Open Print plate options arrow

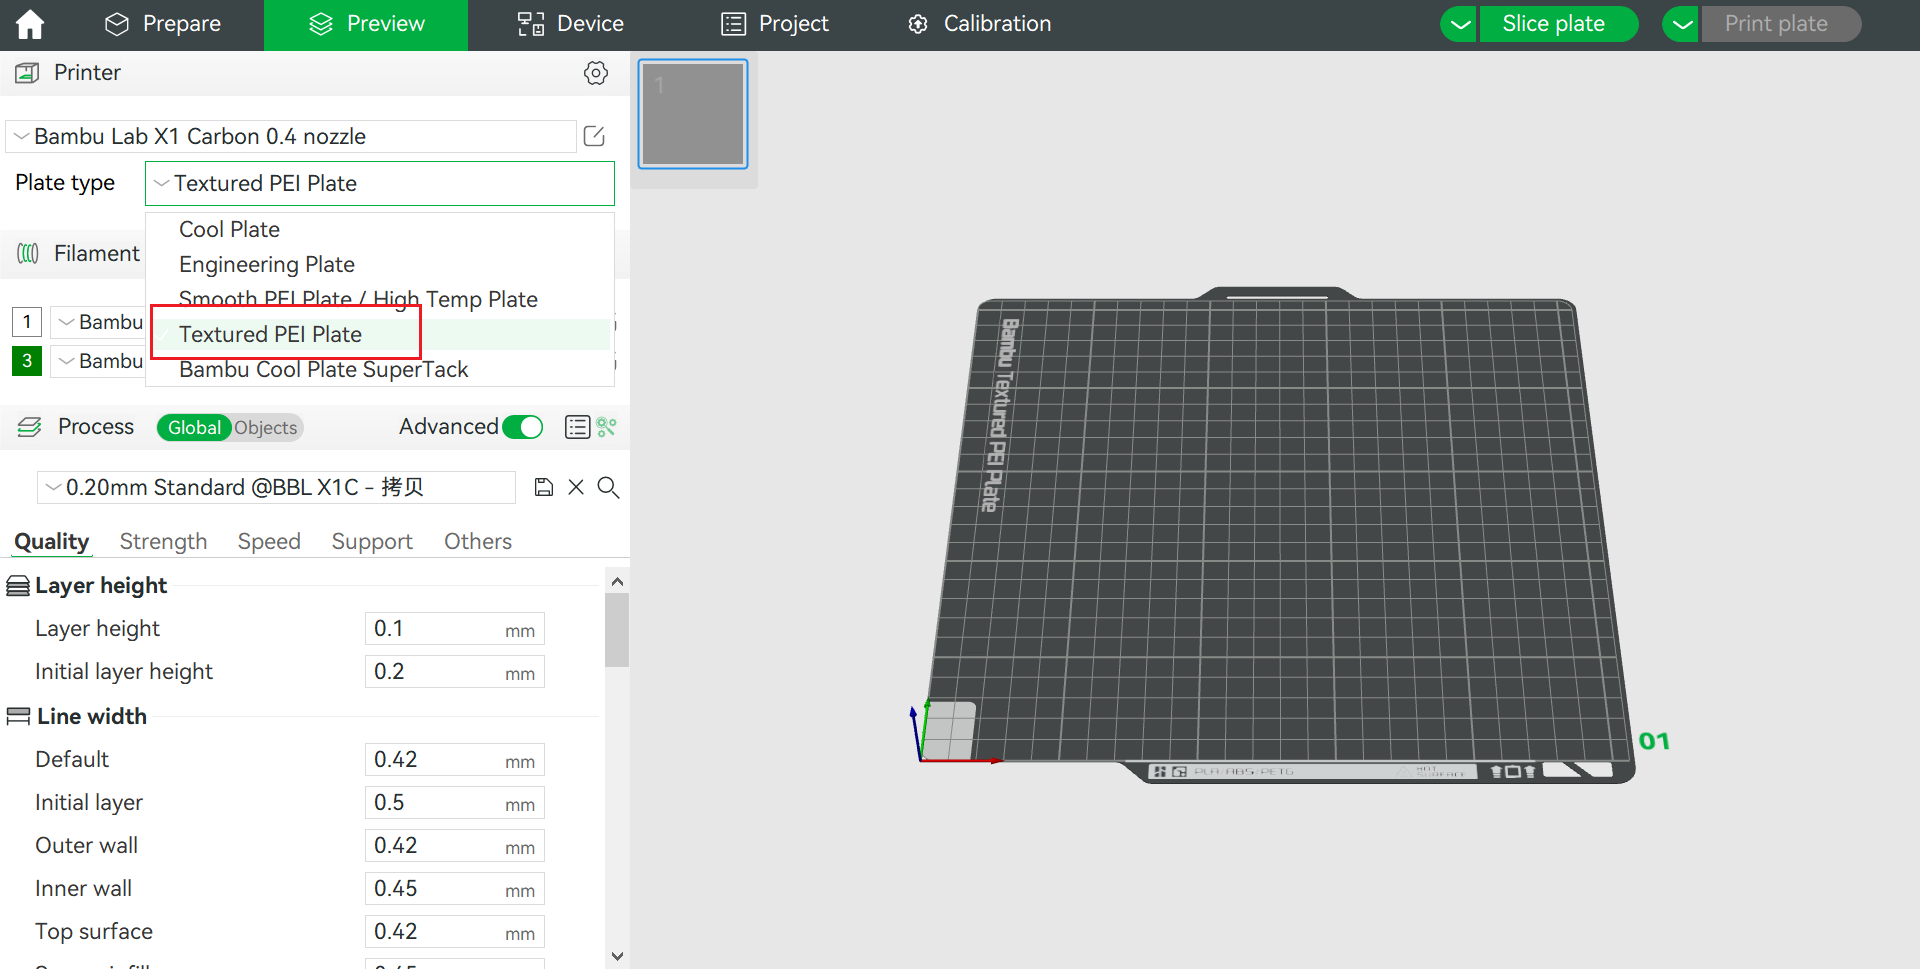[x=1682, y=24]
